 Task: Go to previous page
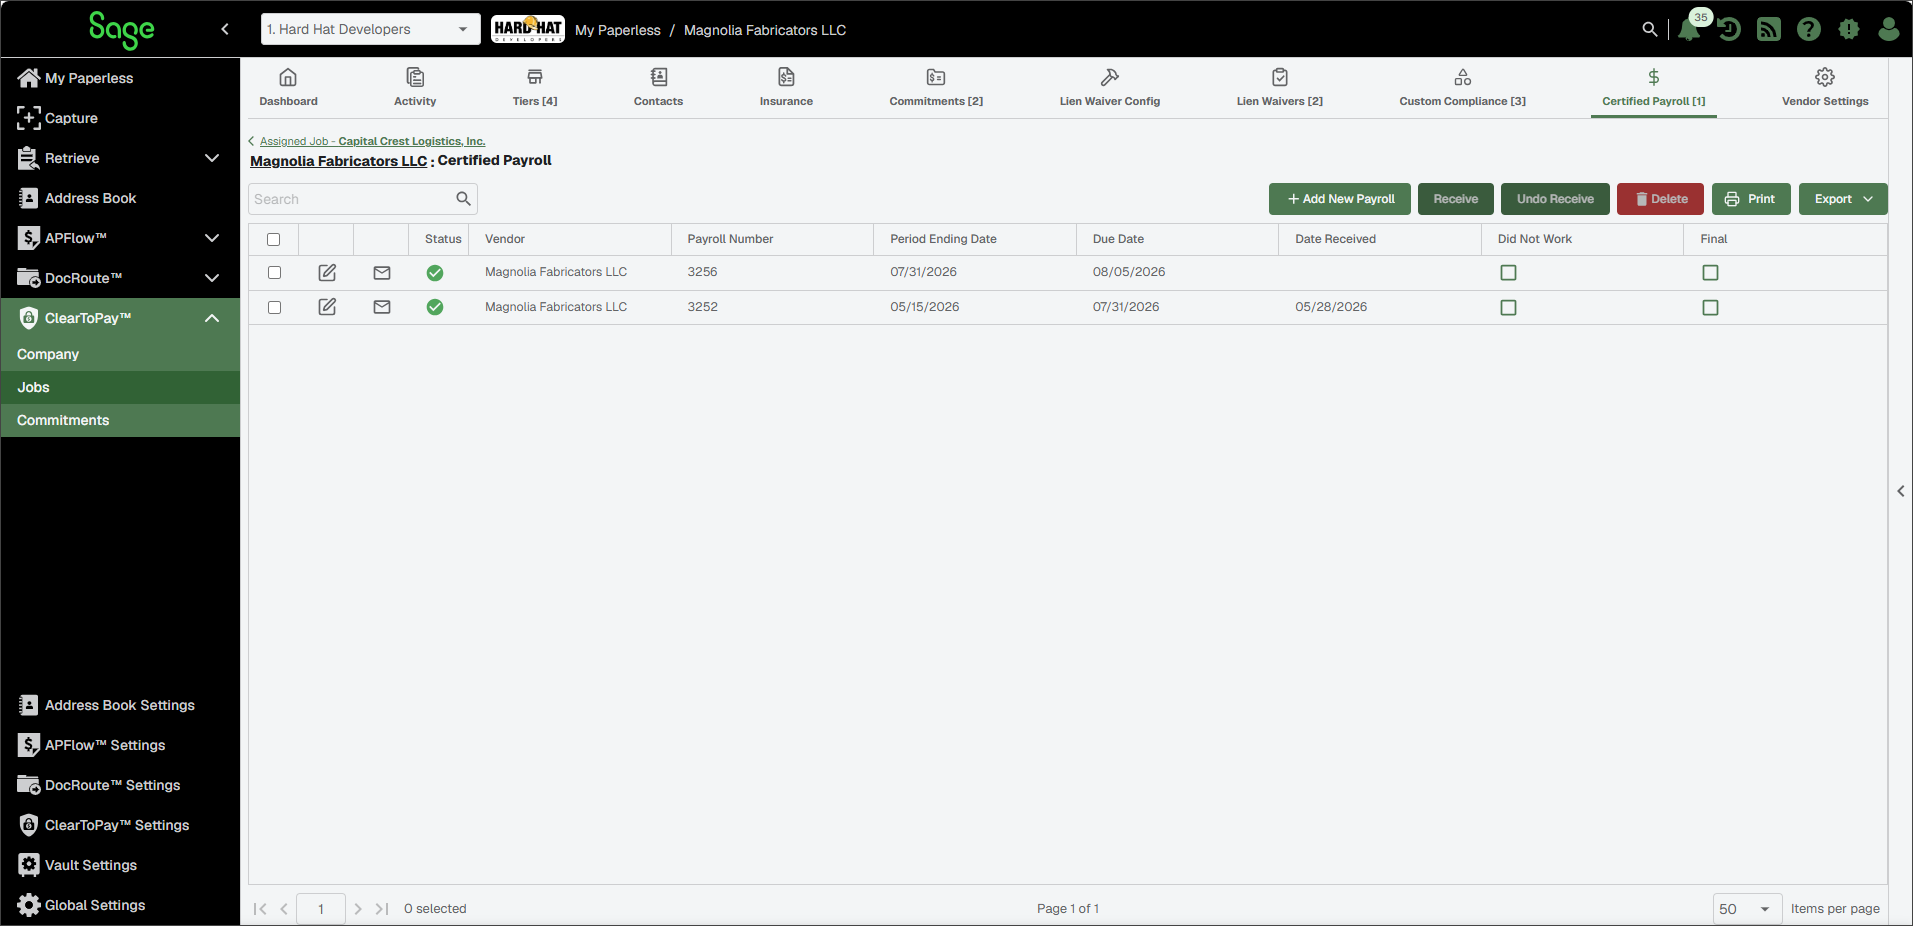pos(284,909)
